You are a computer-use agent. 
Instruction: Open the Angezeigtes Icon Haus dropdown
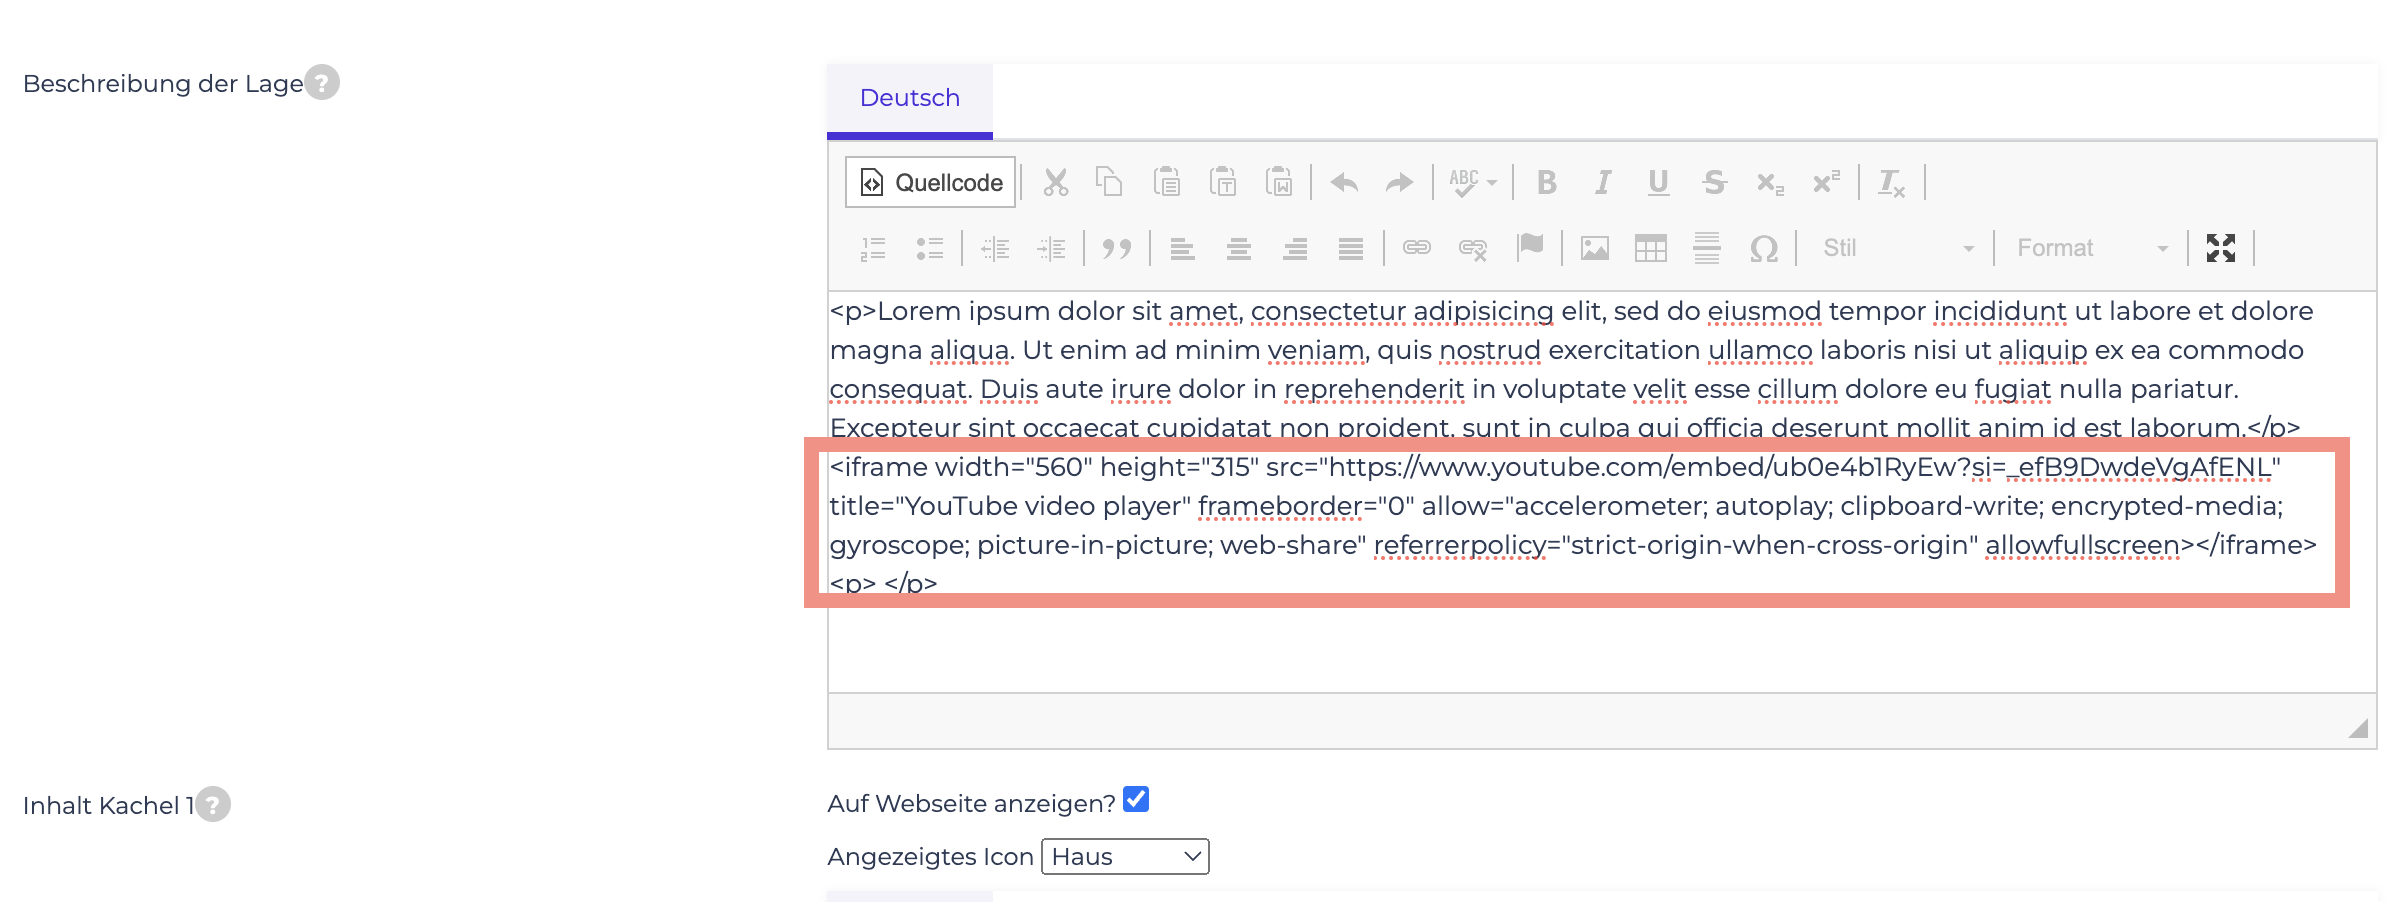pyautogui.click(x=1125, y=857)
